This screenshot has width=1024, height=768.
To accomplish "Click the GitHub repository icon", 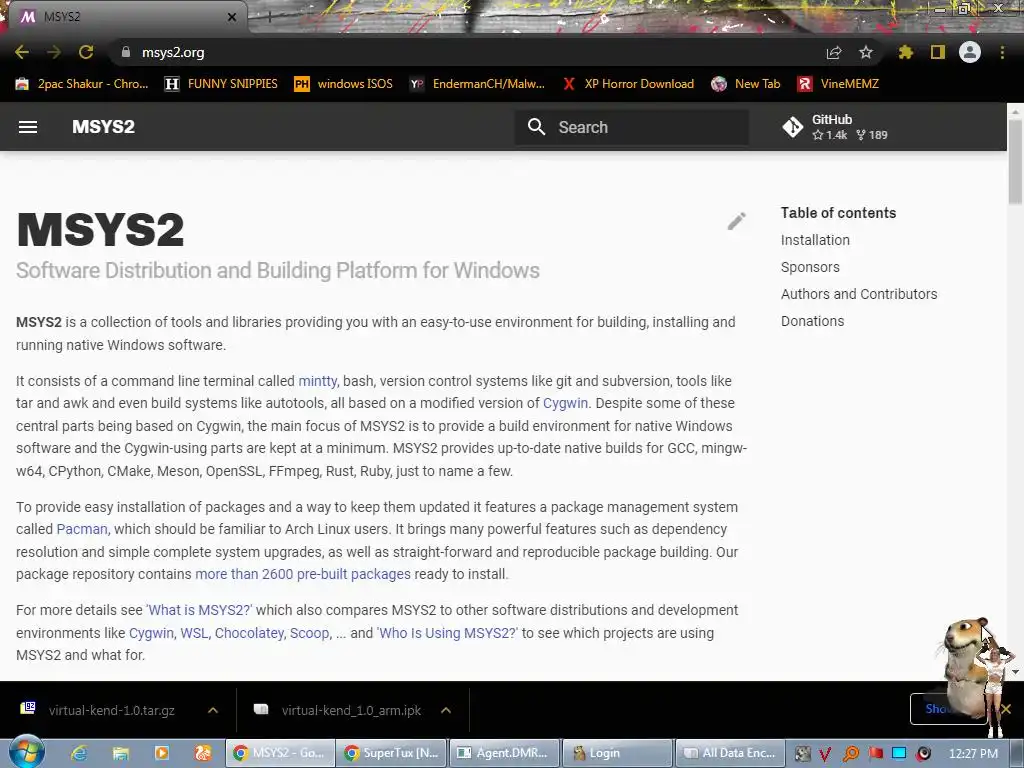I will coord(793,127).
